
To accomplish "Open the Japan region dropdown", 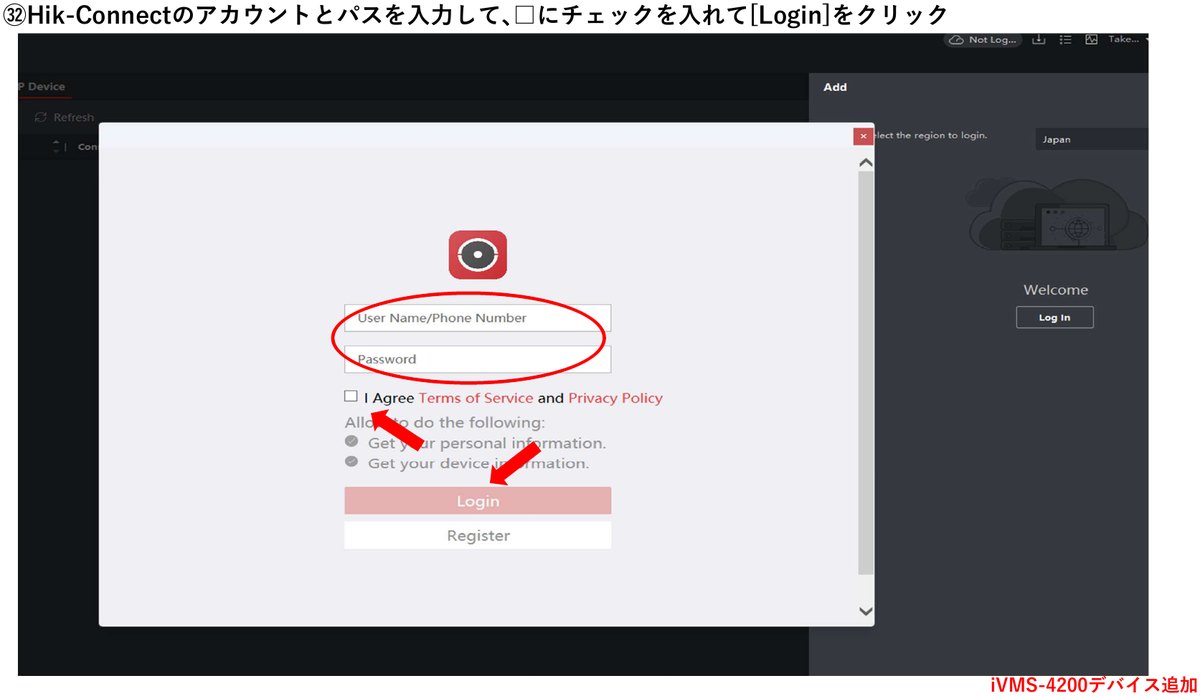I will pos(1091,139).
